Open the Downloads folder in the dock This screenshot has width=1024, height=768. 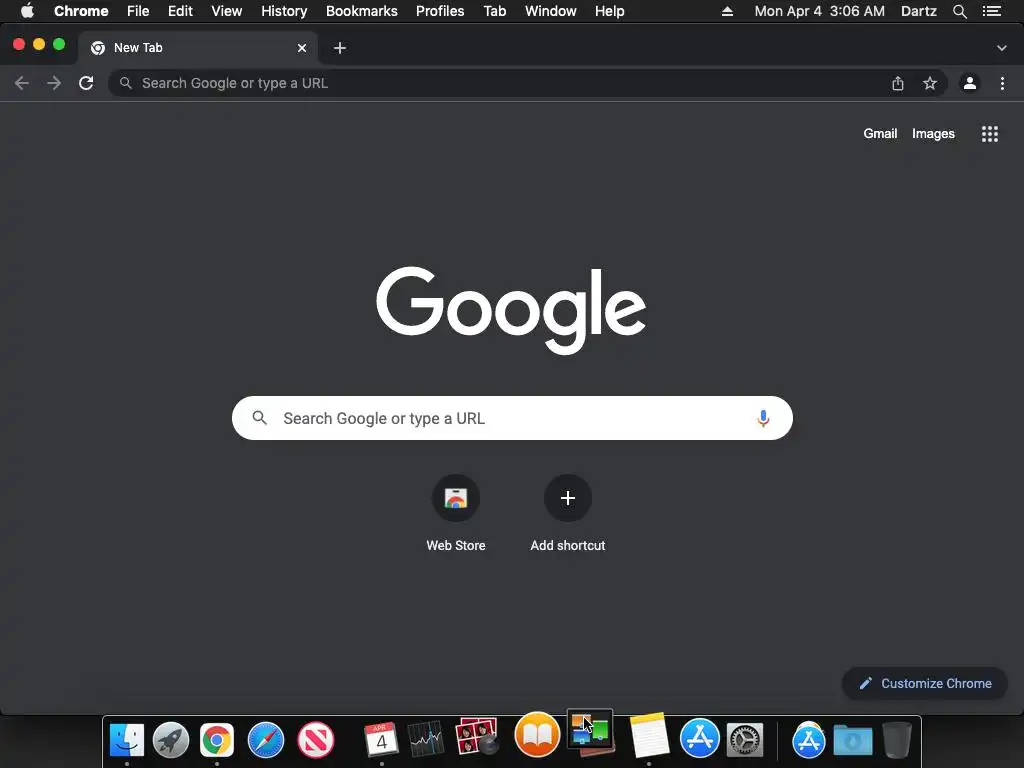[853, 741]
